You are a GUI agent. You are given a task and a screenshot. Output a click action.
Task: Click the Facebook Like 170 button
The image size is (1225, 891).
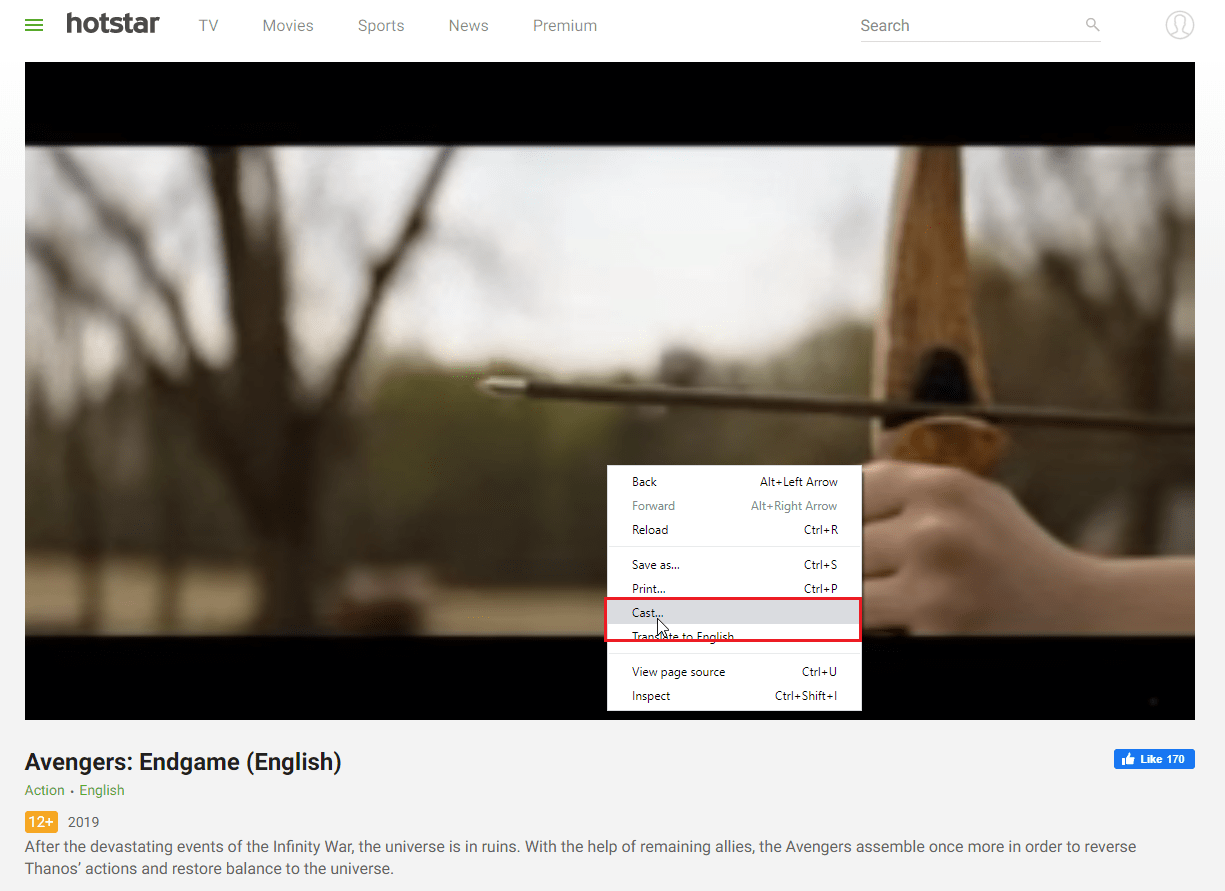click(1154, 759)
